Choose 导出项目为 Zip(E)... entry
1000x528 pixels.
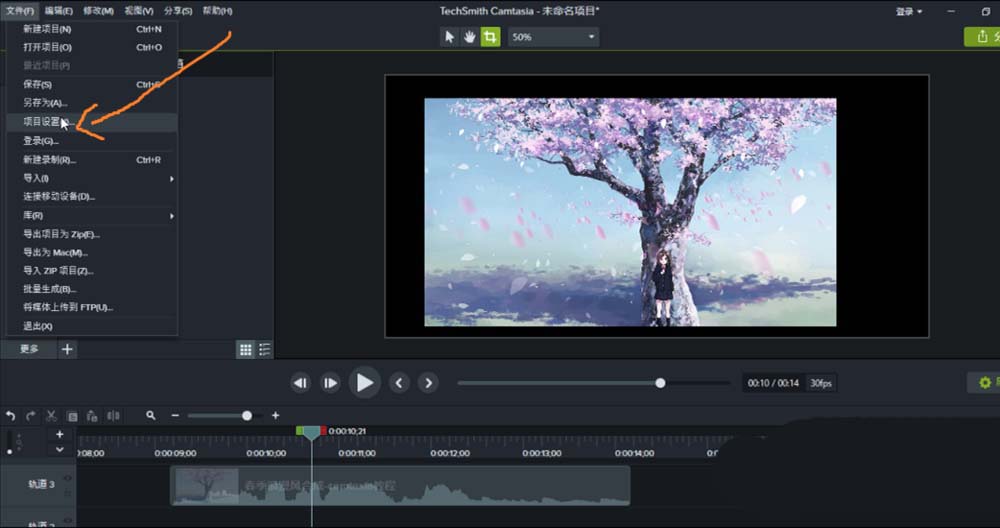pyautogui.click(x=92, y=234)
